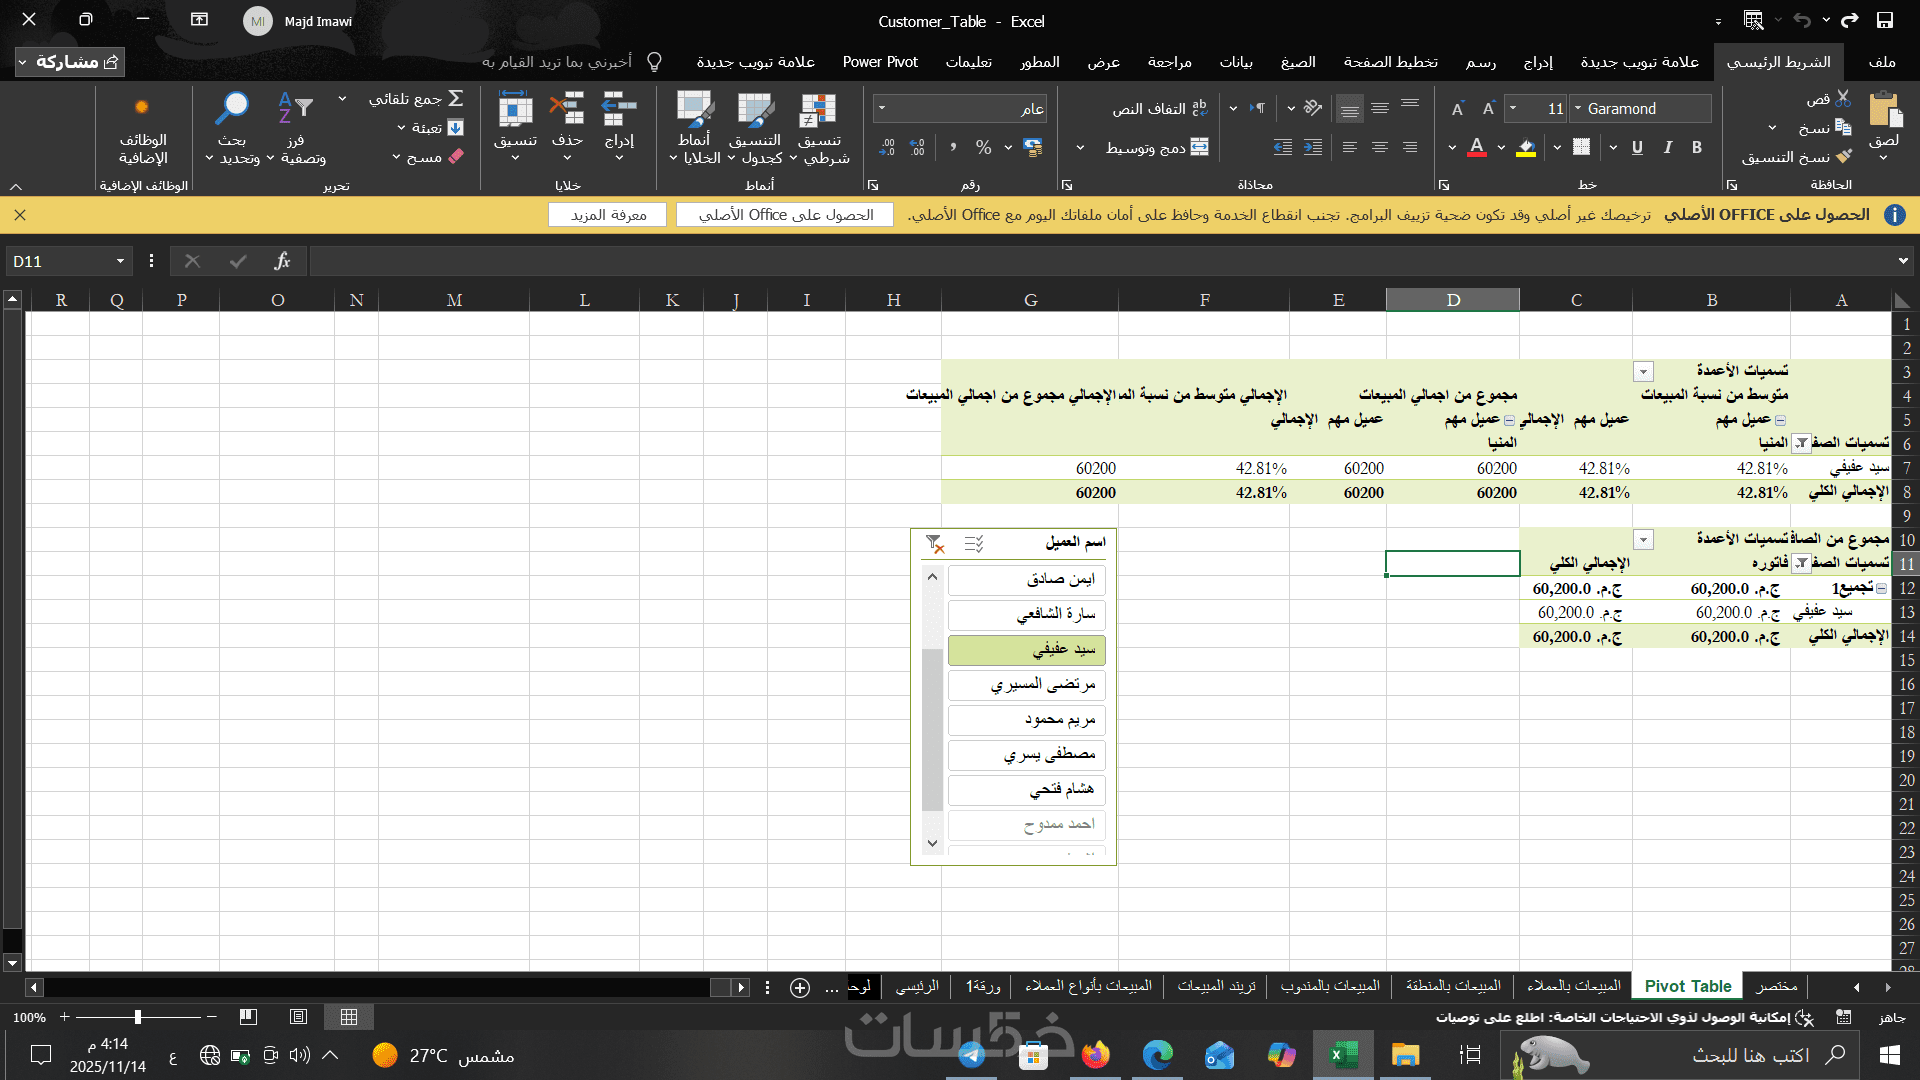Click the Conditional Formatting icon
1920x1080 pixels.
point(818,111)
